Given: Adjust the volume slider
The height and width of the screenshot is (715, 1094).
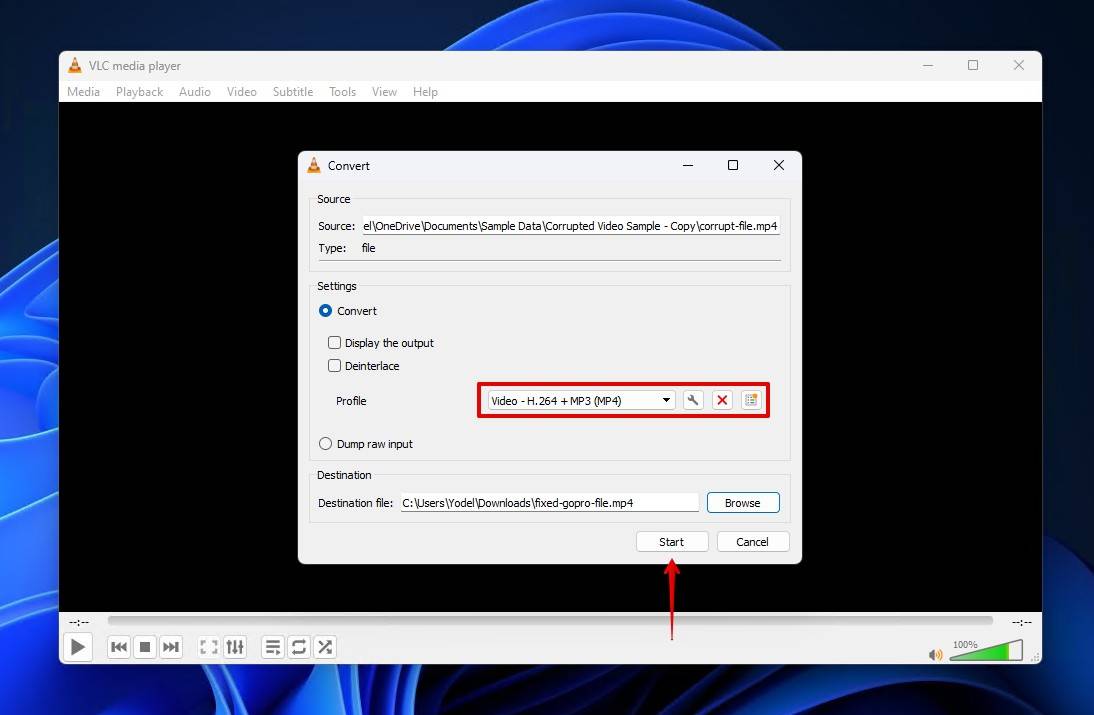Looking at the screenshot, I should pos(985,652).
